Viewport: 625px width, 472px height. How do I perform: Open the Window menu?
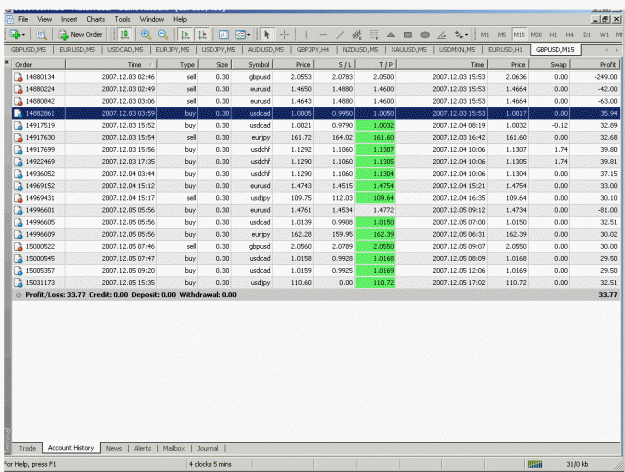(151, 19)
